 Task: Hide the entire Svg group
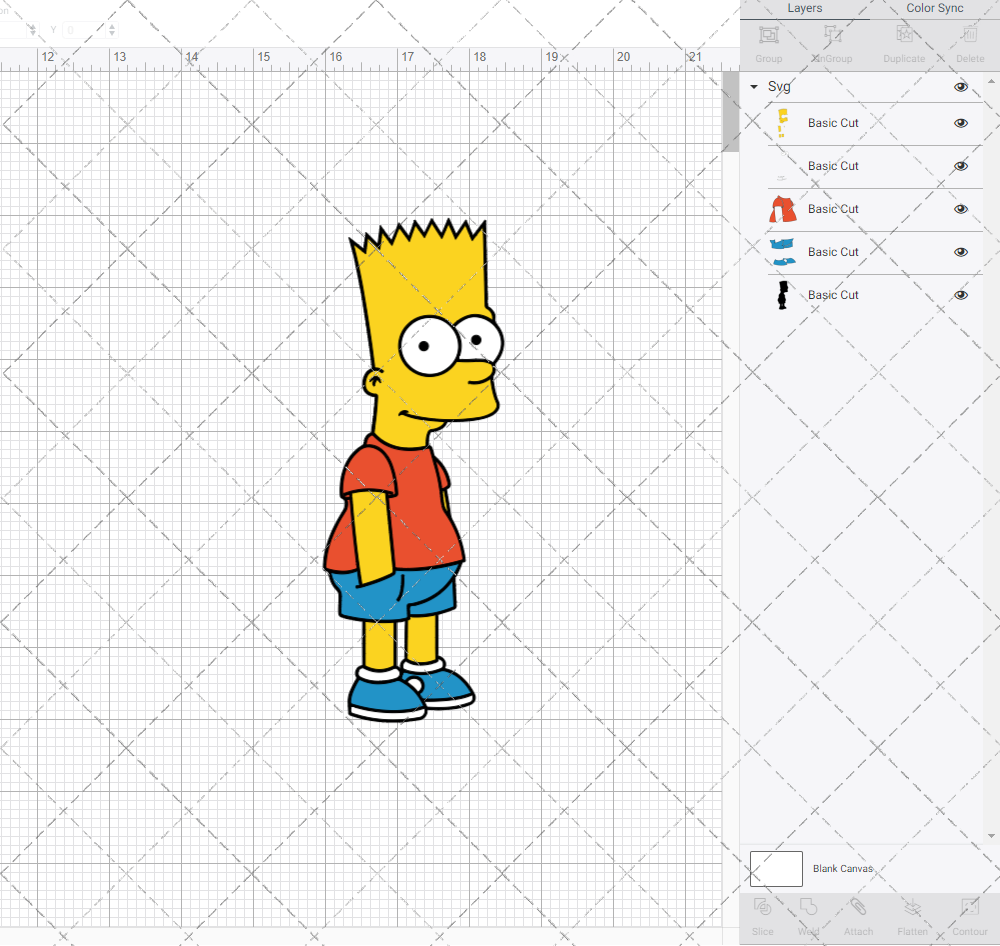[x=960, y=87]
